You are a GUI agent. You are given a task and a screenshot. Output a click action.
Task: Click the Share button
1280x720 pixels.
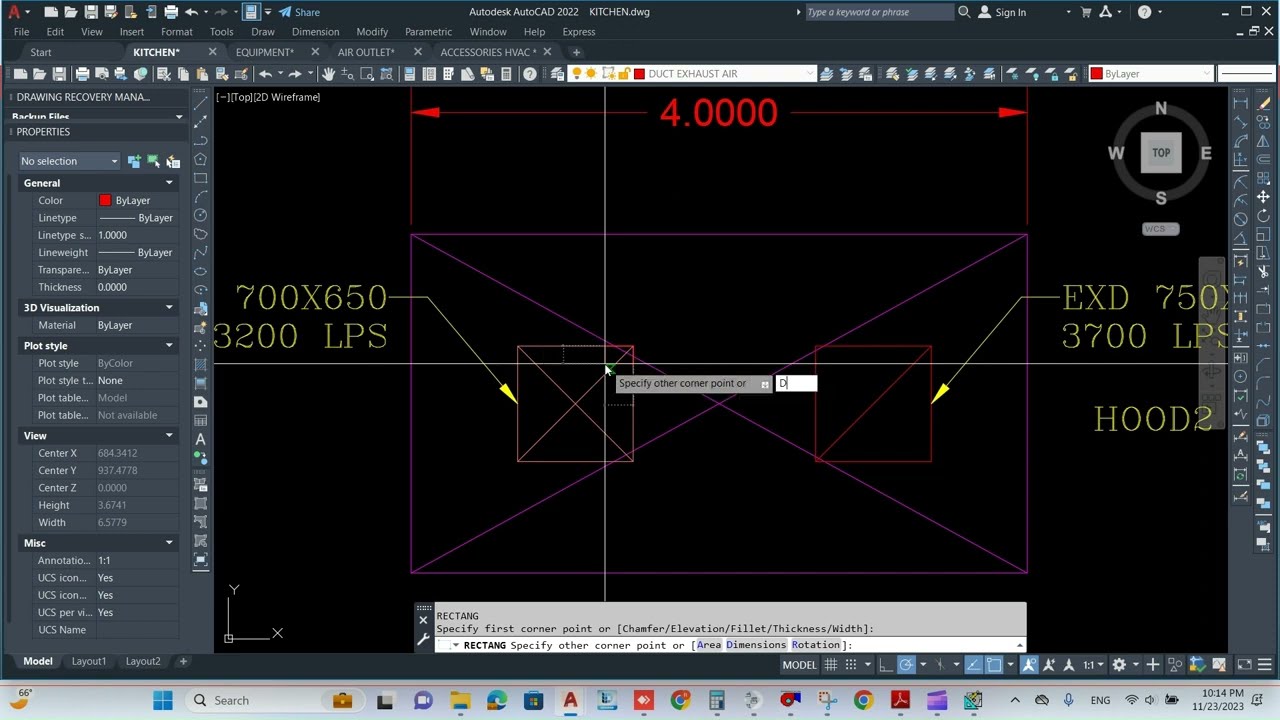299,12
